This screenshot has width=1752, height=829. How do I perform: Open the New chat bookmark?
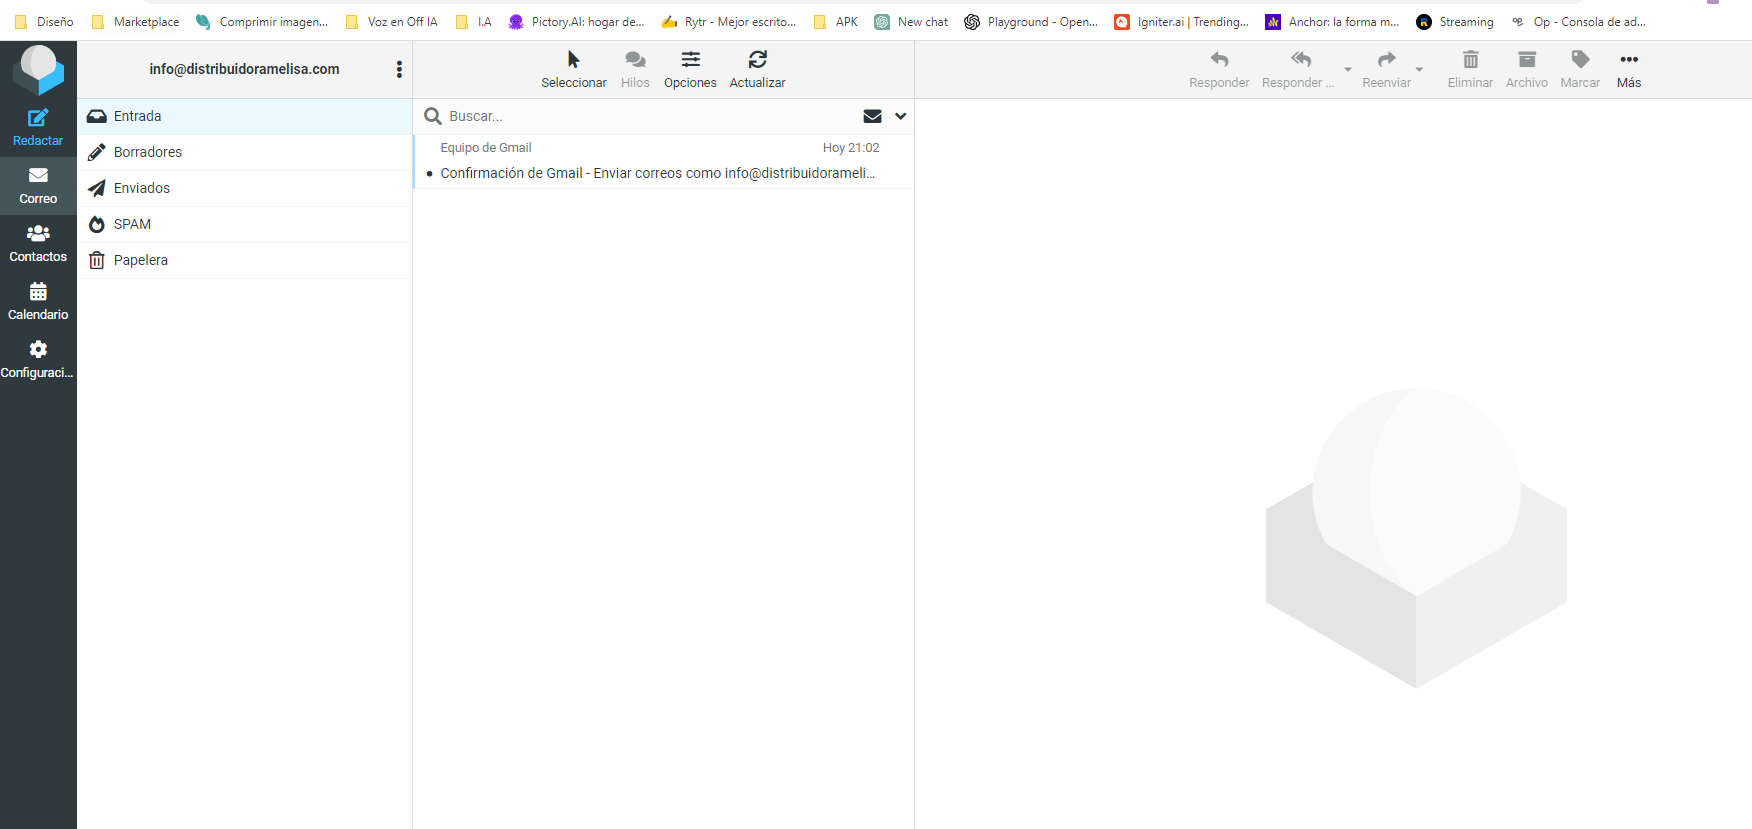tap(911, 22)
